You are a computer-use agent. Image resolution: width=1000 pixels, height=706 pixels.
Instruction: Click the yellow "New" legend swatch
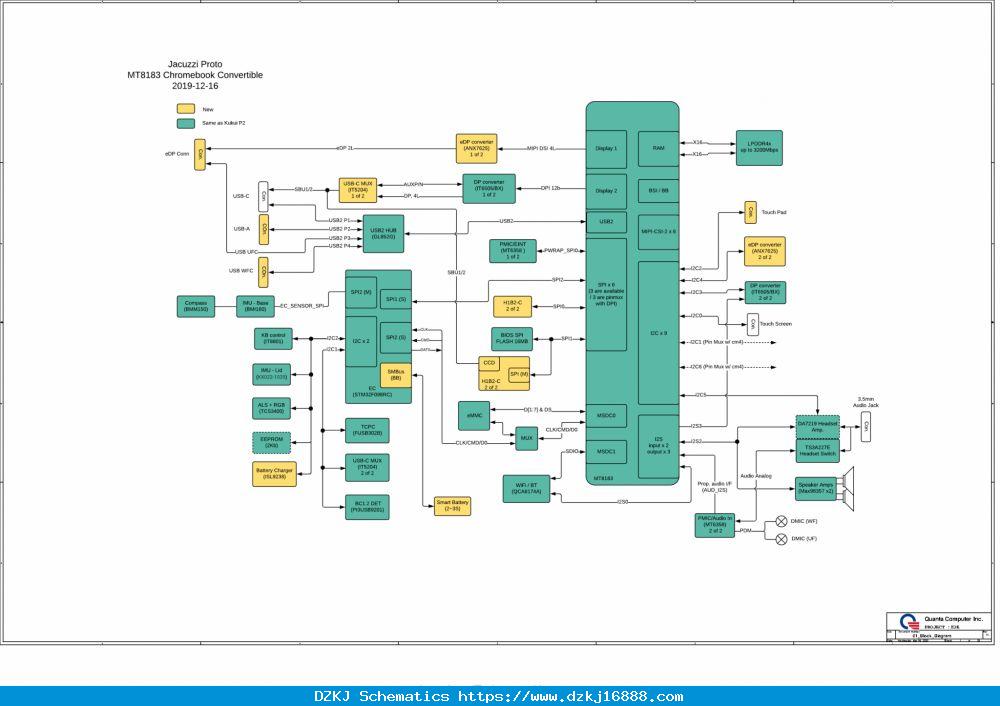(186, 109)
